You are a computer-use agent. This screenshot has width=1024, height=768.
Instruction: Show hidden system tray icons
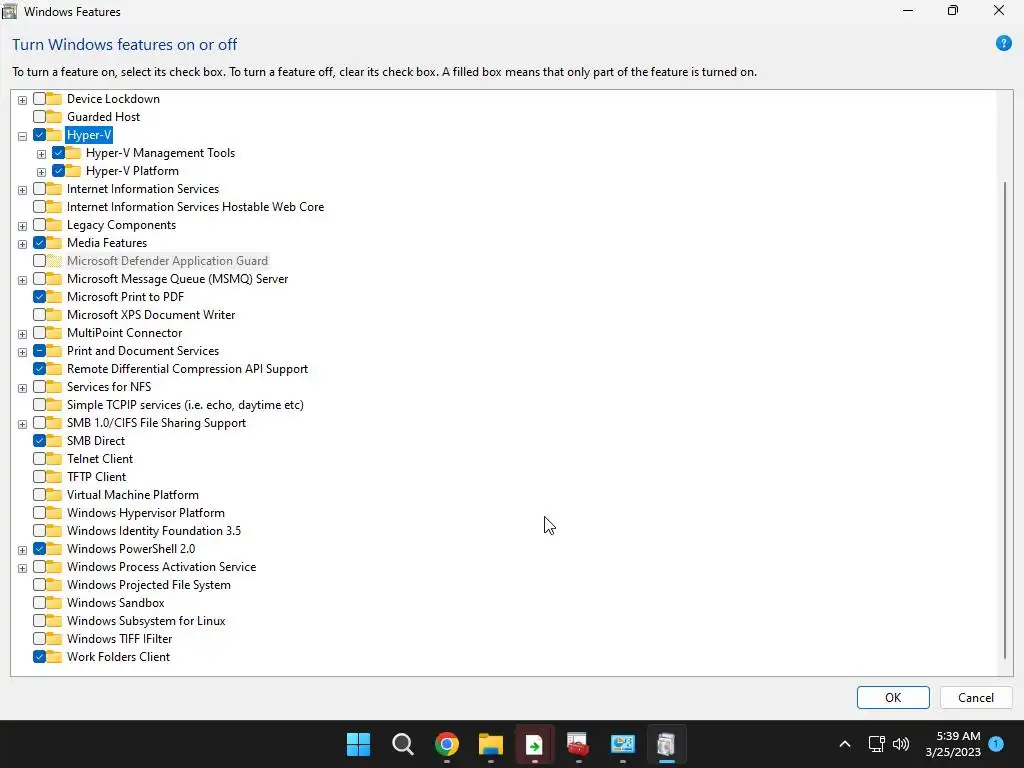tap(844, 744)
